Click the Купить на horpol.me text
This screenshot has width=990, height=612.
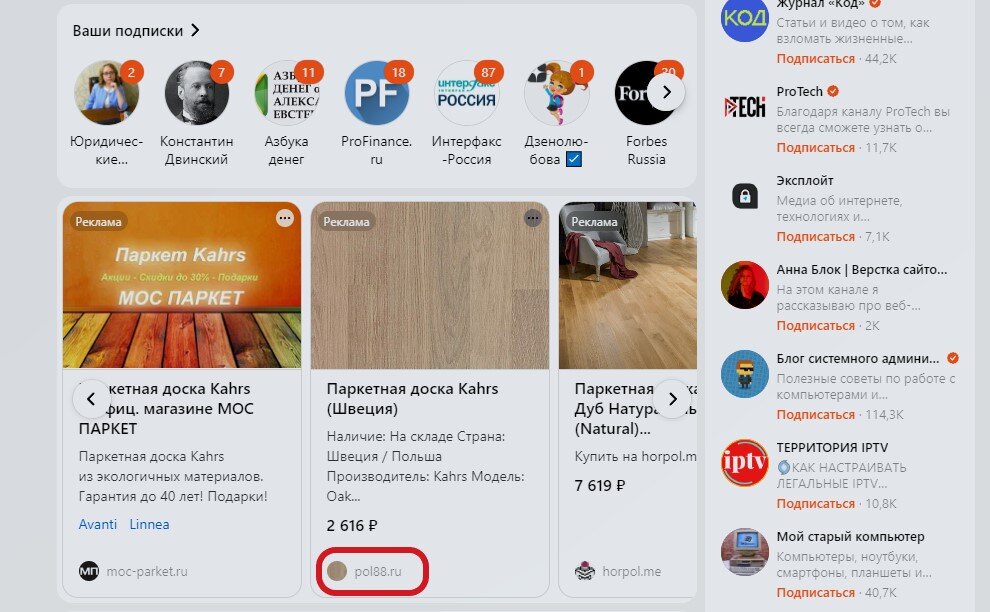pyautogui.click(x=635, y=457)
